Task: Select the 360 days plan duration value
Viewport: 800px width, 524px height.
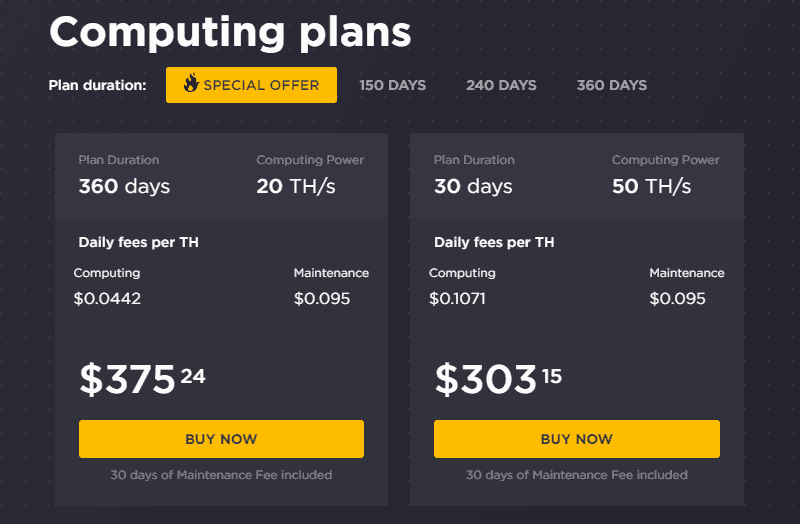Action: (x=124, y=186)
